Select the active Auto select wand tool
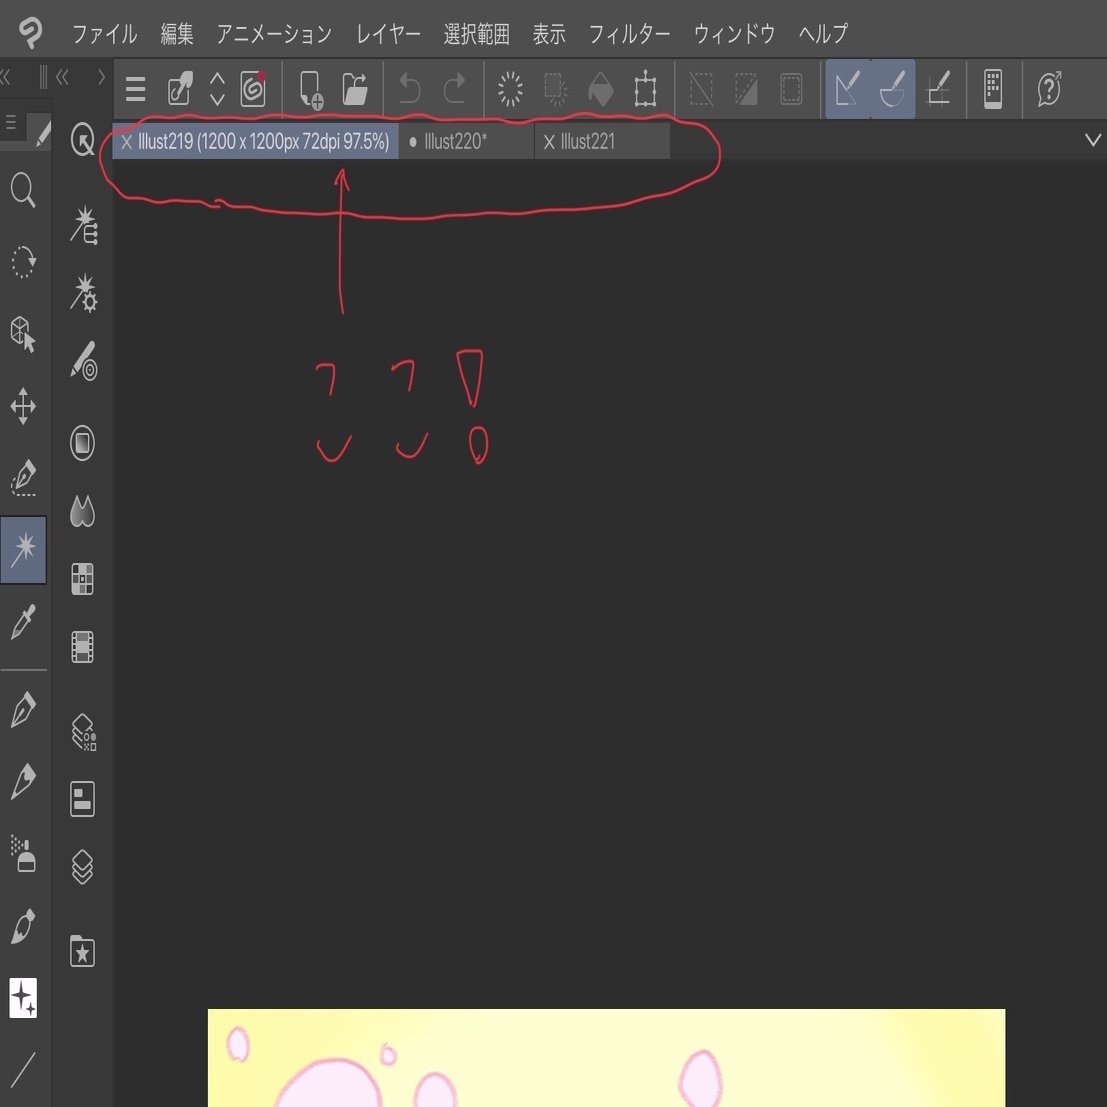Screen dimensions: 1107x1107 (x=23, y=550)
